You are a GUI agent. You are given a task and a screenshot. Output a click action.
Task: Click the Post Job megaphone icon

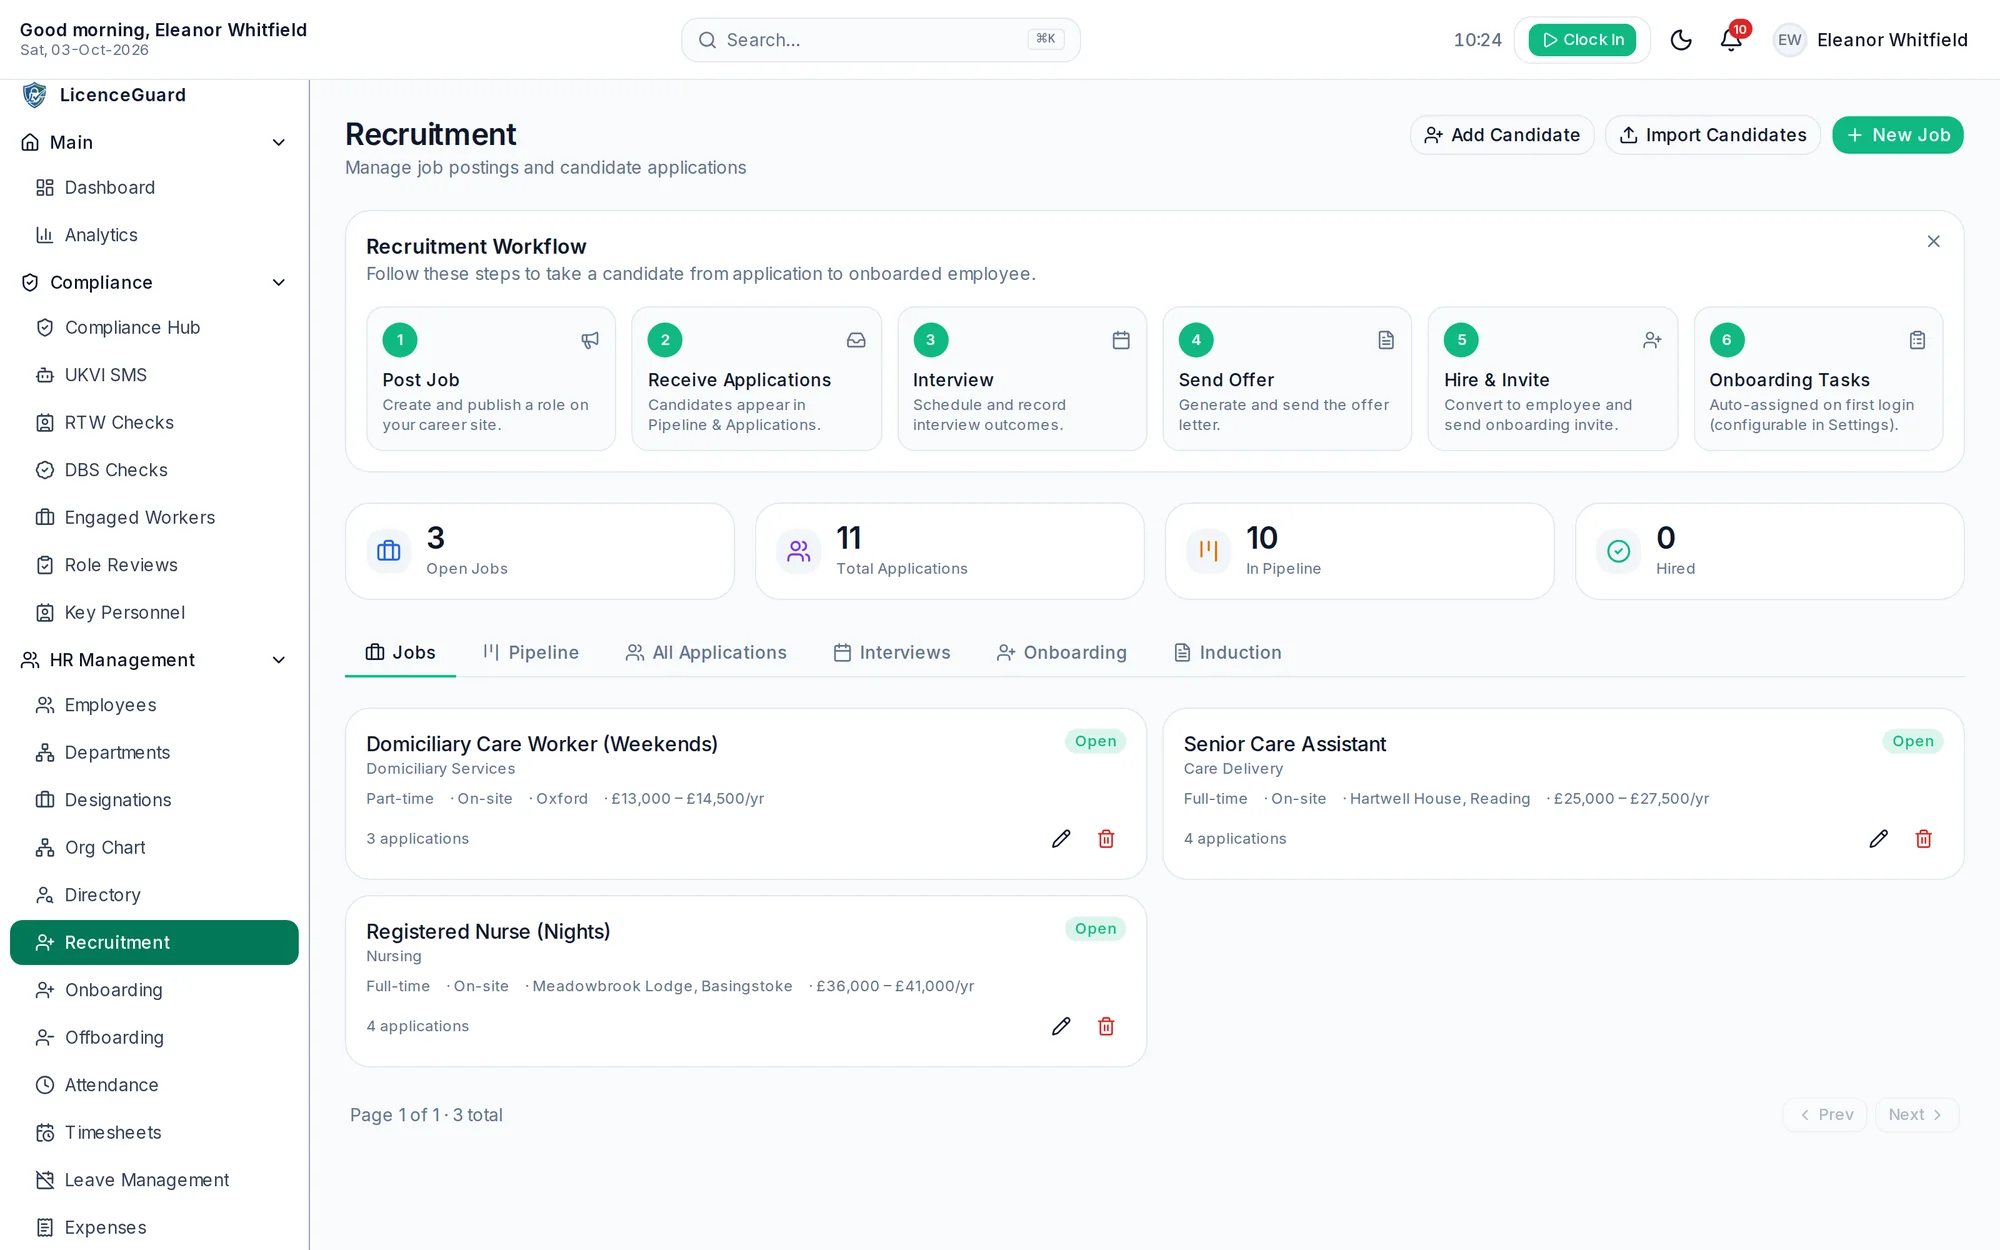[x=590, y=340]
